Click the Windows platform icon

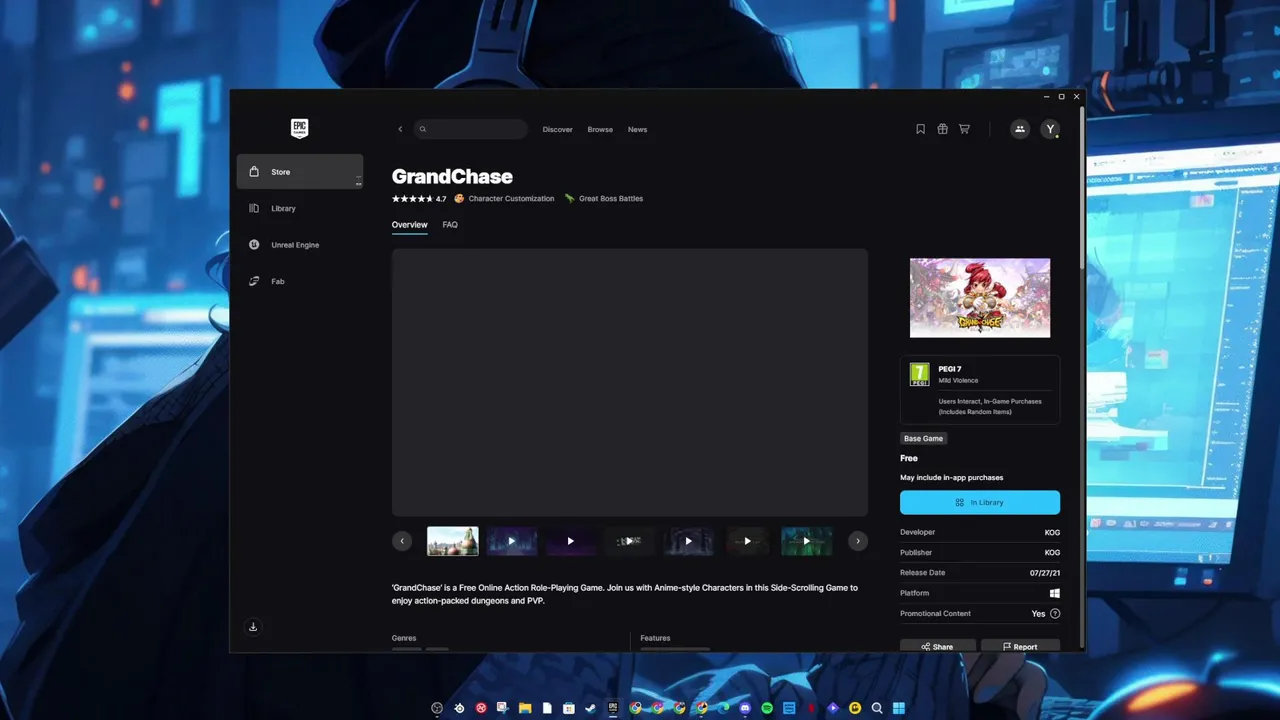(1055, 593)
